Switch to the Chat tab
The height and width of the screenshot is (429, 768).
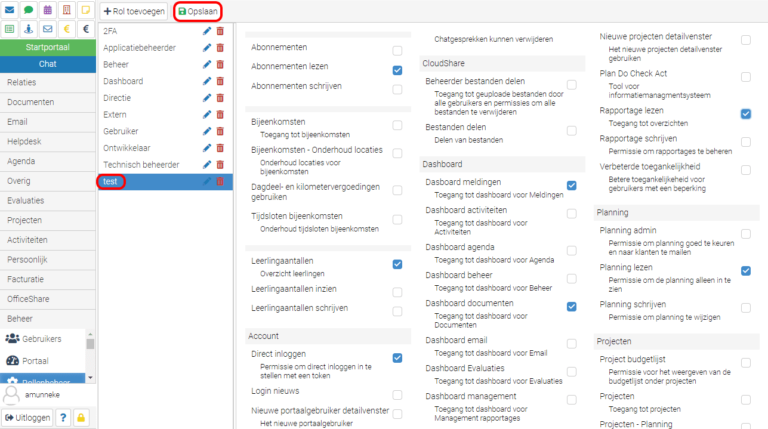pyautogui.click(x=48, y=64)
